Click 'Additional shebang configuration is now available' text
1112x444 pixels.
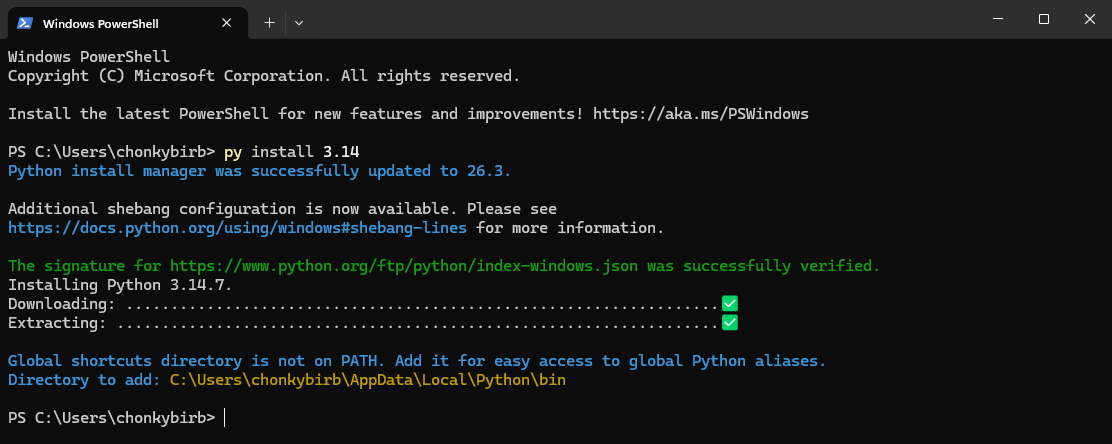click(282, 209)
